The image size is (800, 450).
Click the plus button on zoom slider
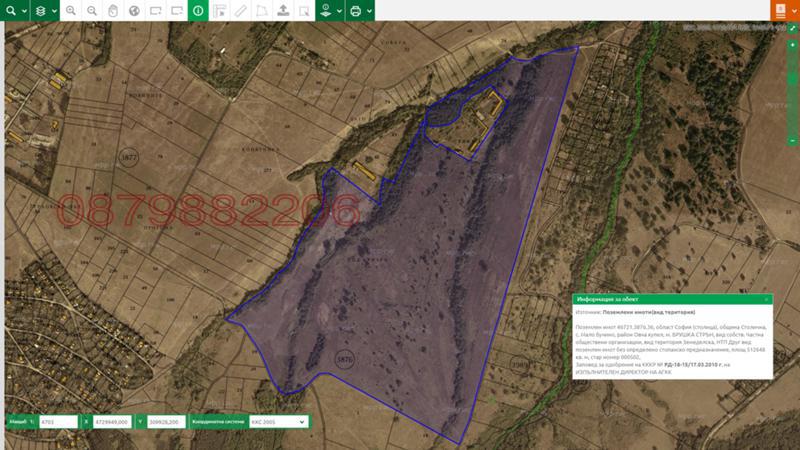pos(792,44)
